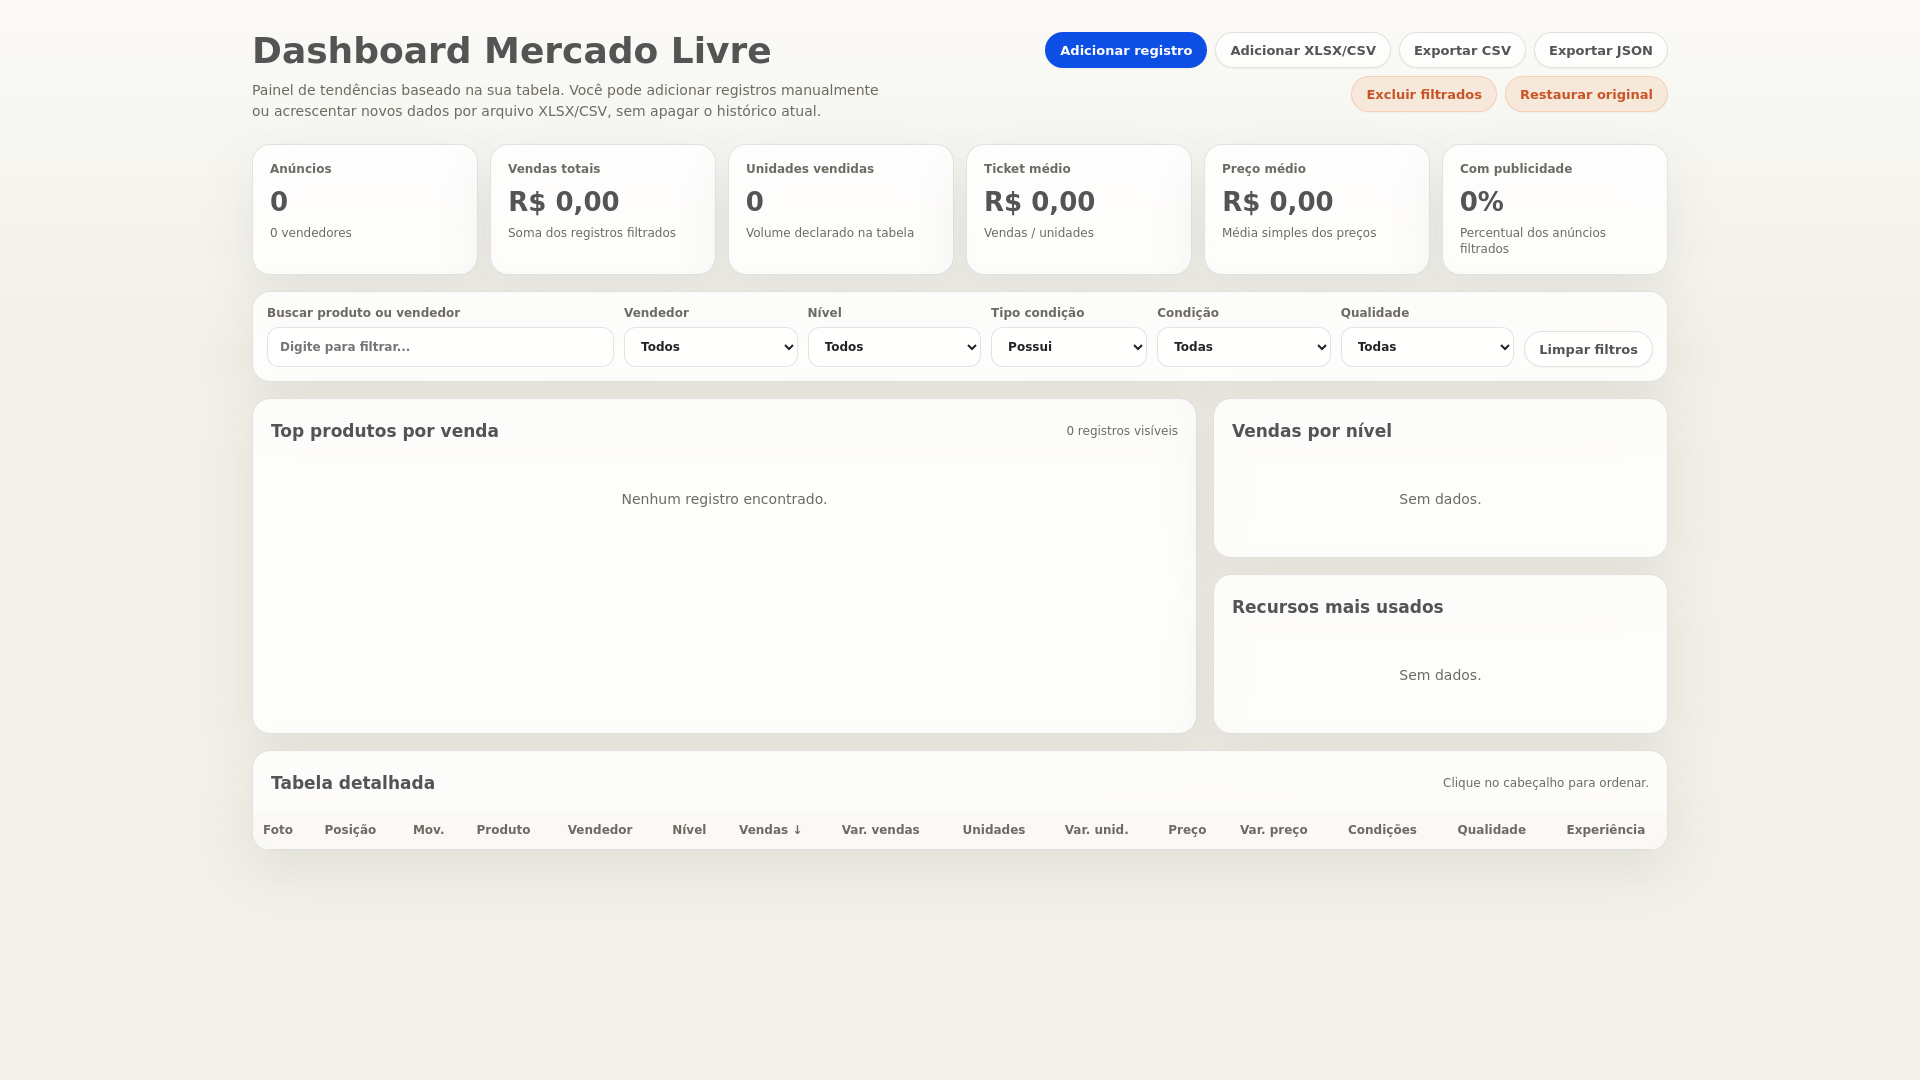Open the Adicionar XLSX/CSV upload
Image resolution: width=1920 pixels, height=1080 pixels.
[x=1302, y=50]
